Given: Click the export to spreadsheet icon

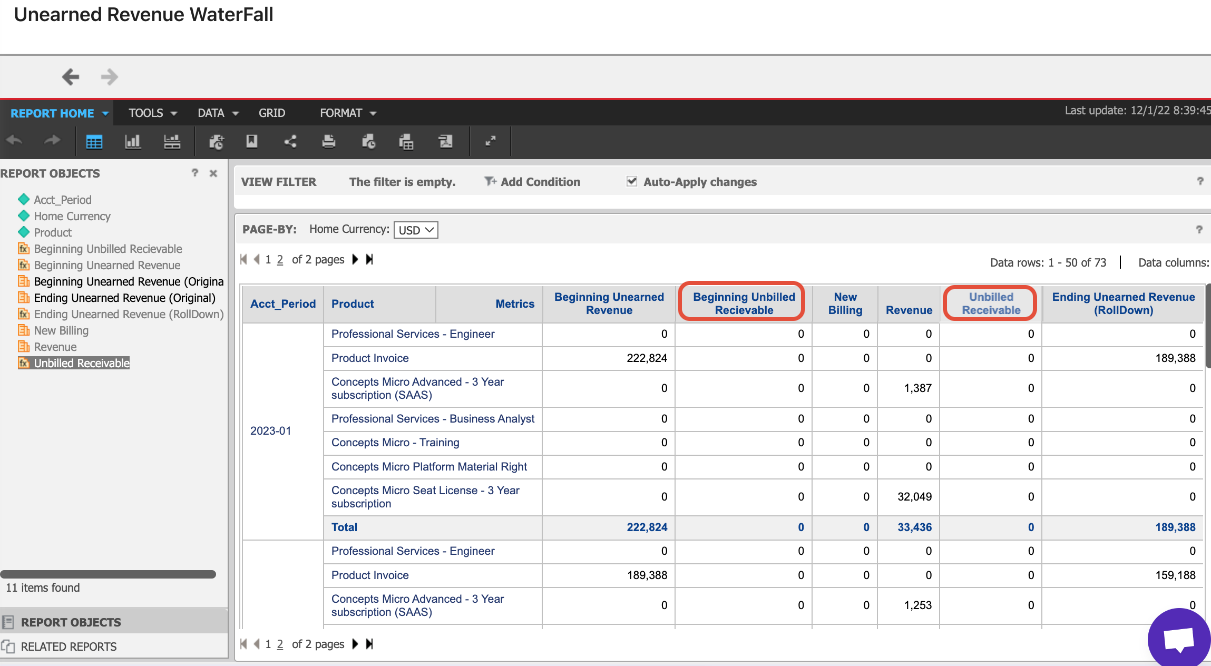Looking at the screenshot, I should pyautogui.click(x=406, y=141).
